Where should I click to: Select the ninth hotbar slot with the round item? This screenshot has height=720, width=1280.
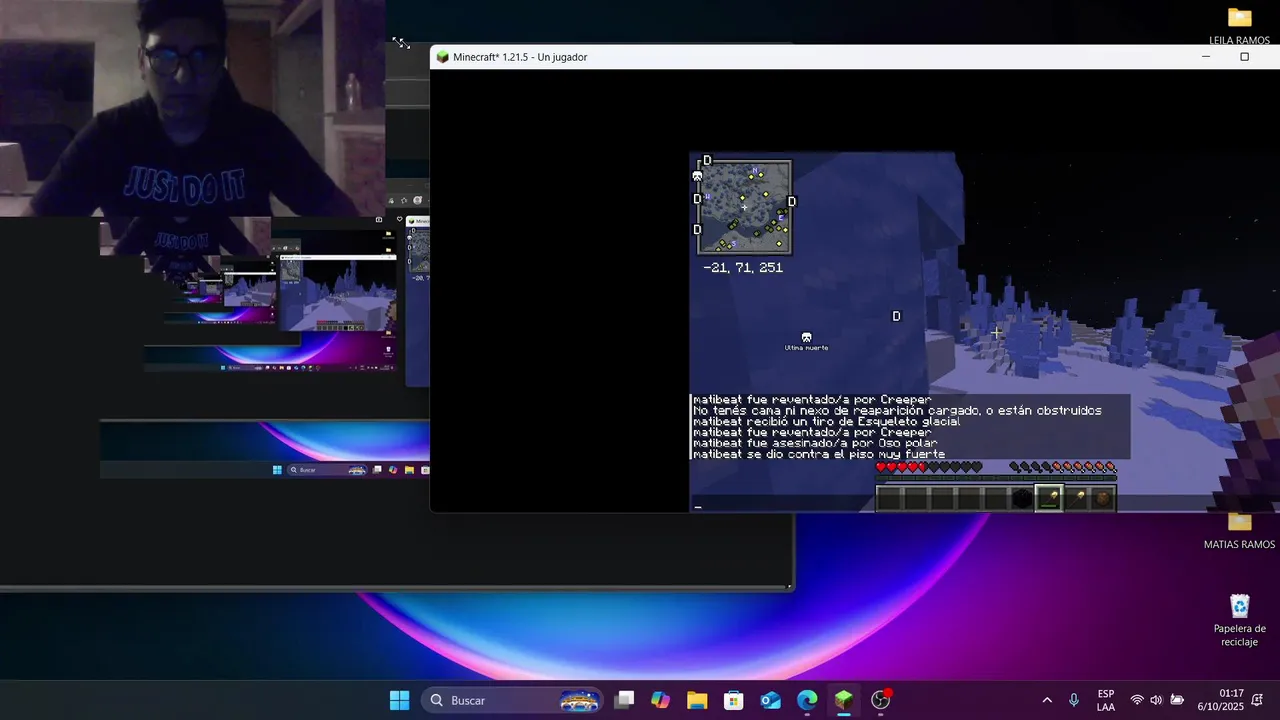[x=1102, y=498]
